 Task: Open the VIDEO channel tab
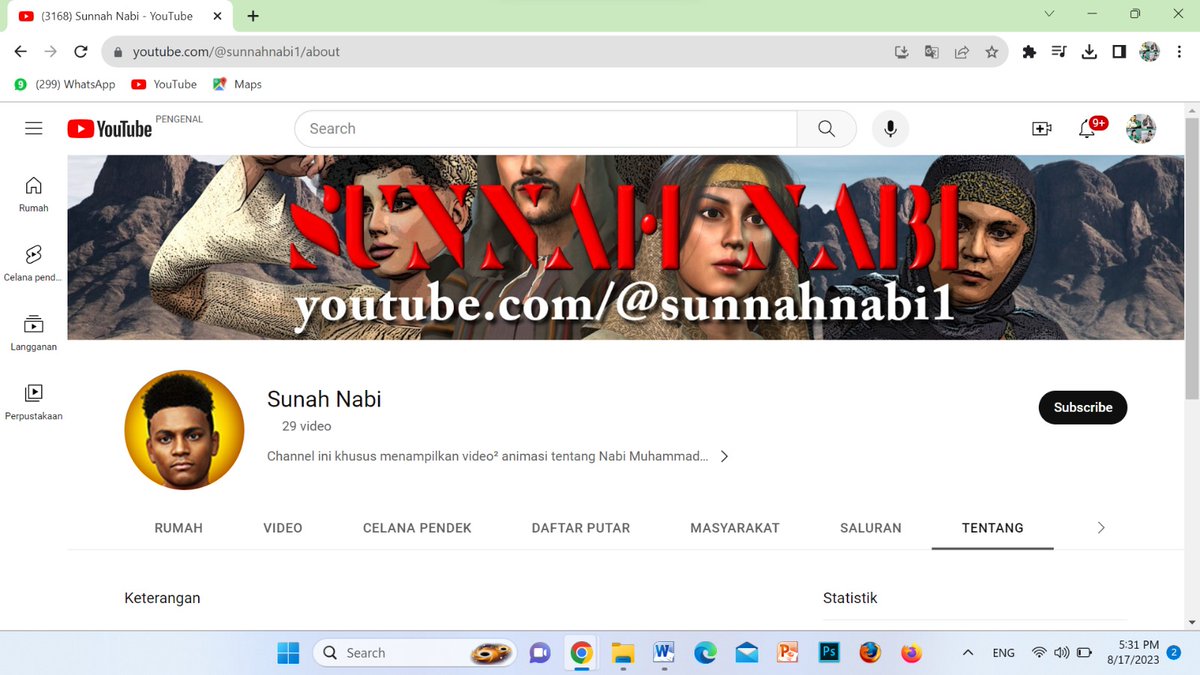pyautogui.click(x=283, y=528)
